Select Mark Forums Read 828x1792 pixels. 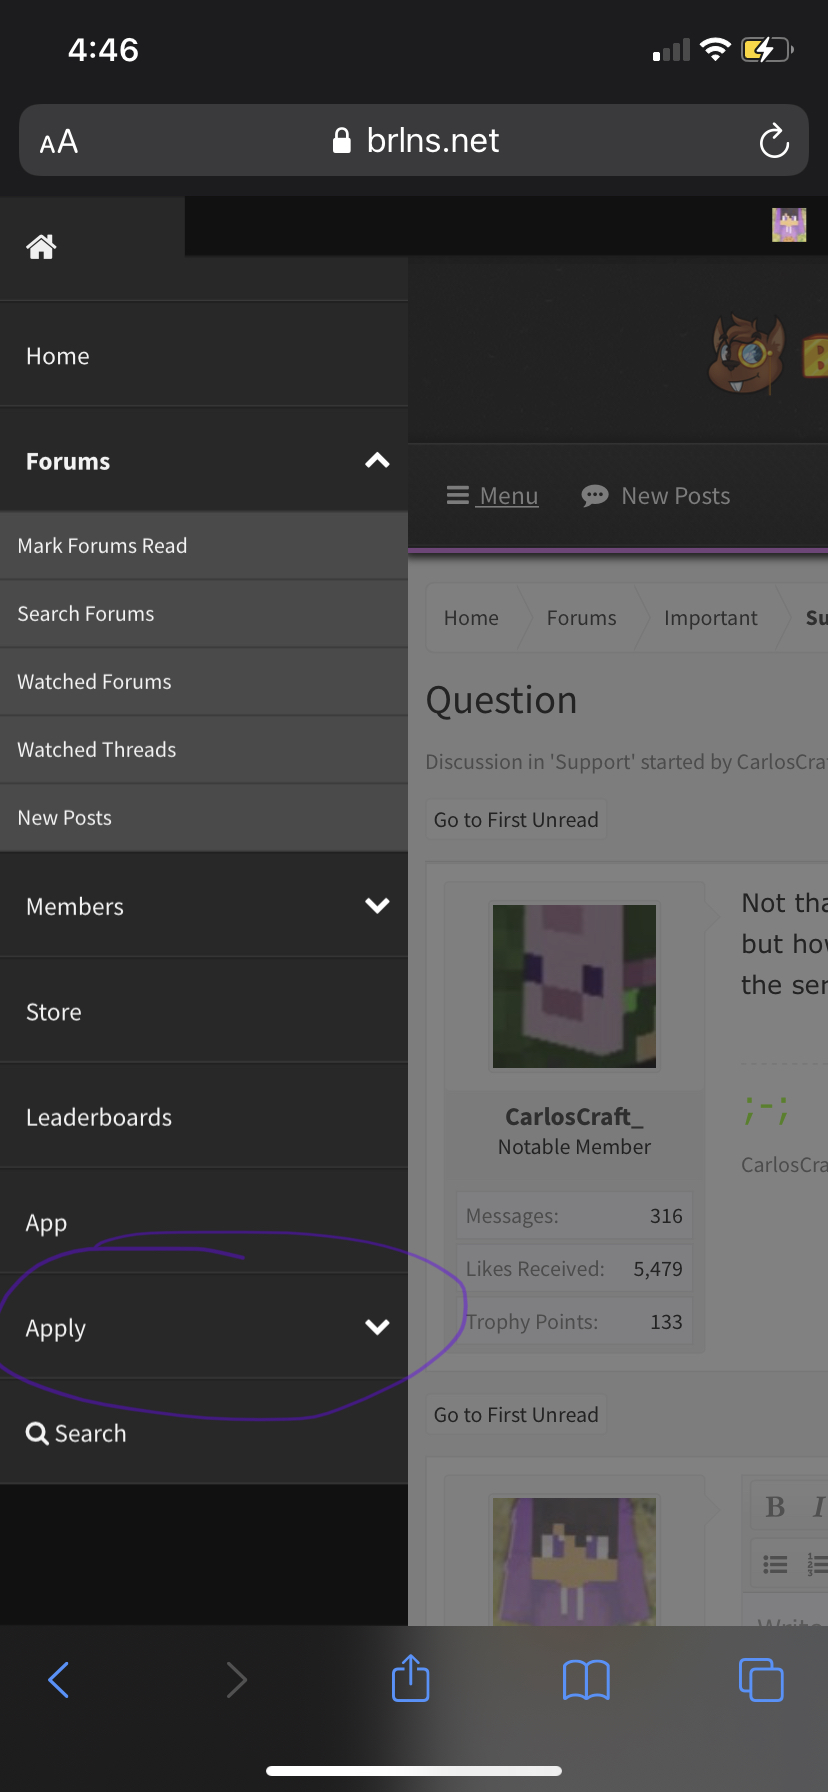click(x=204, y=546)
